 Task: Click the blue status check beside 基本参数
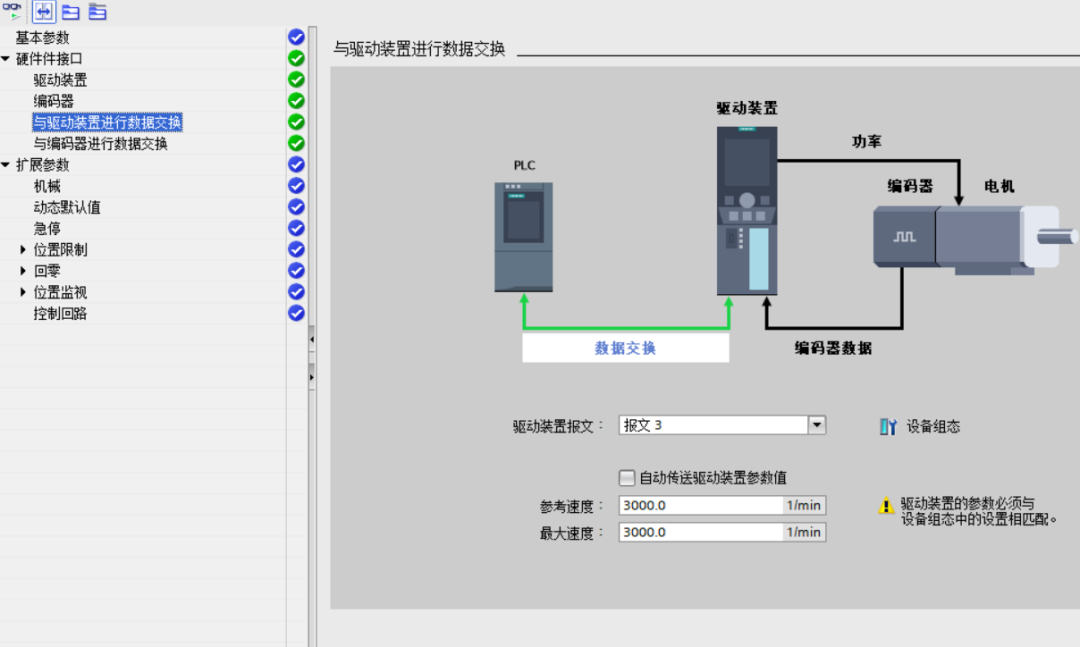[296, 37]
